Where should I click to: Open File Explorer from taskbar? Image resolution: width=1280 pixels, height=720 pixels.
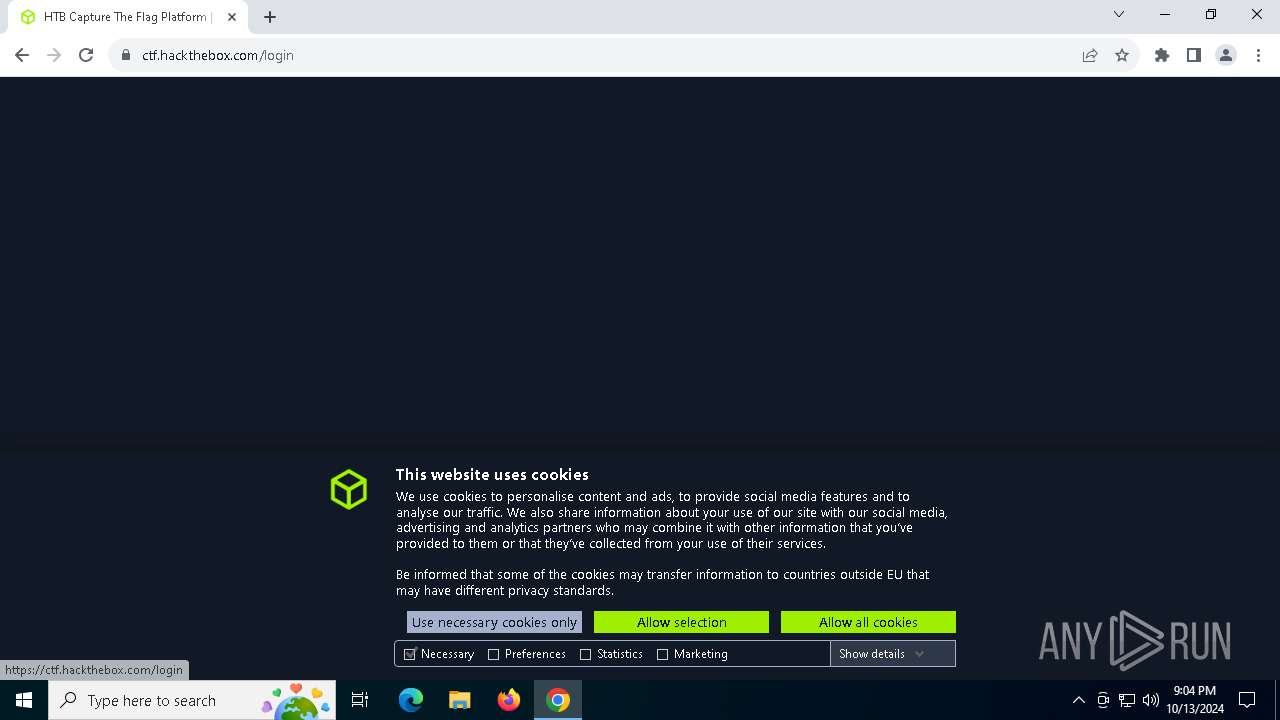[x=460, y=700]
